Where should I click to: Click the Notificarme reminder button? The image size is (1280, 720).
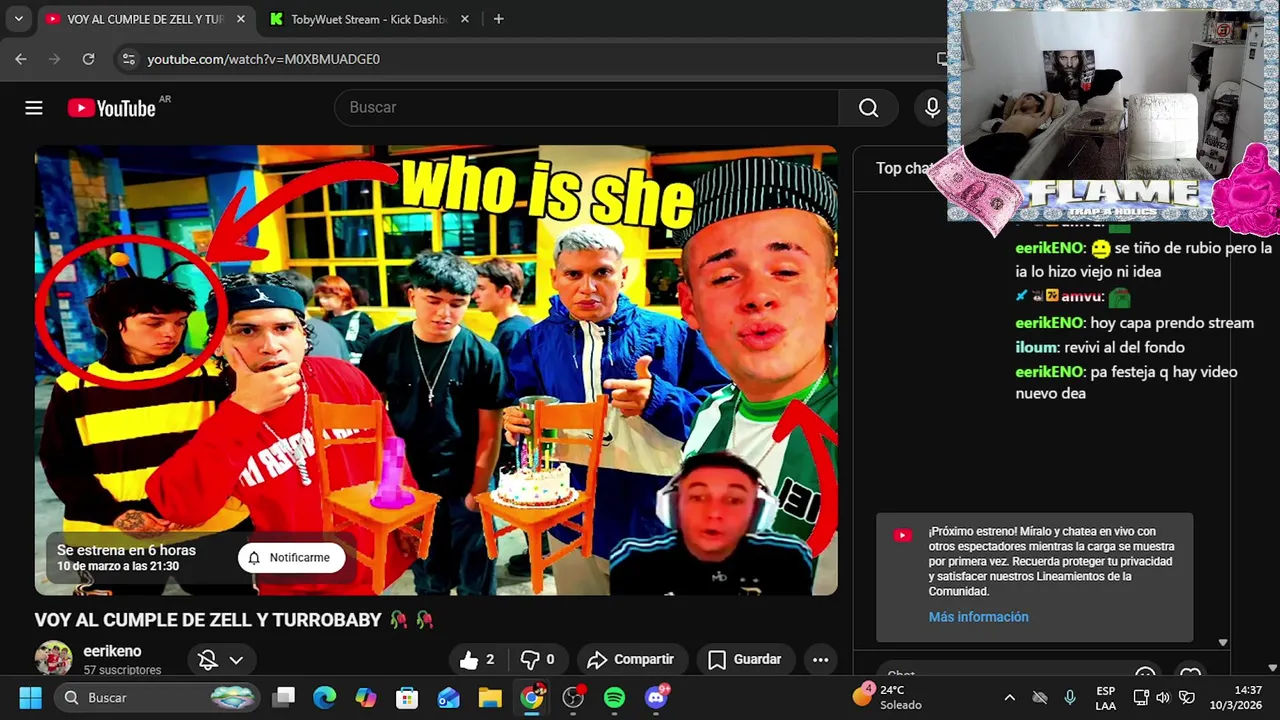tap(290, 558)
